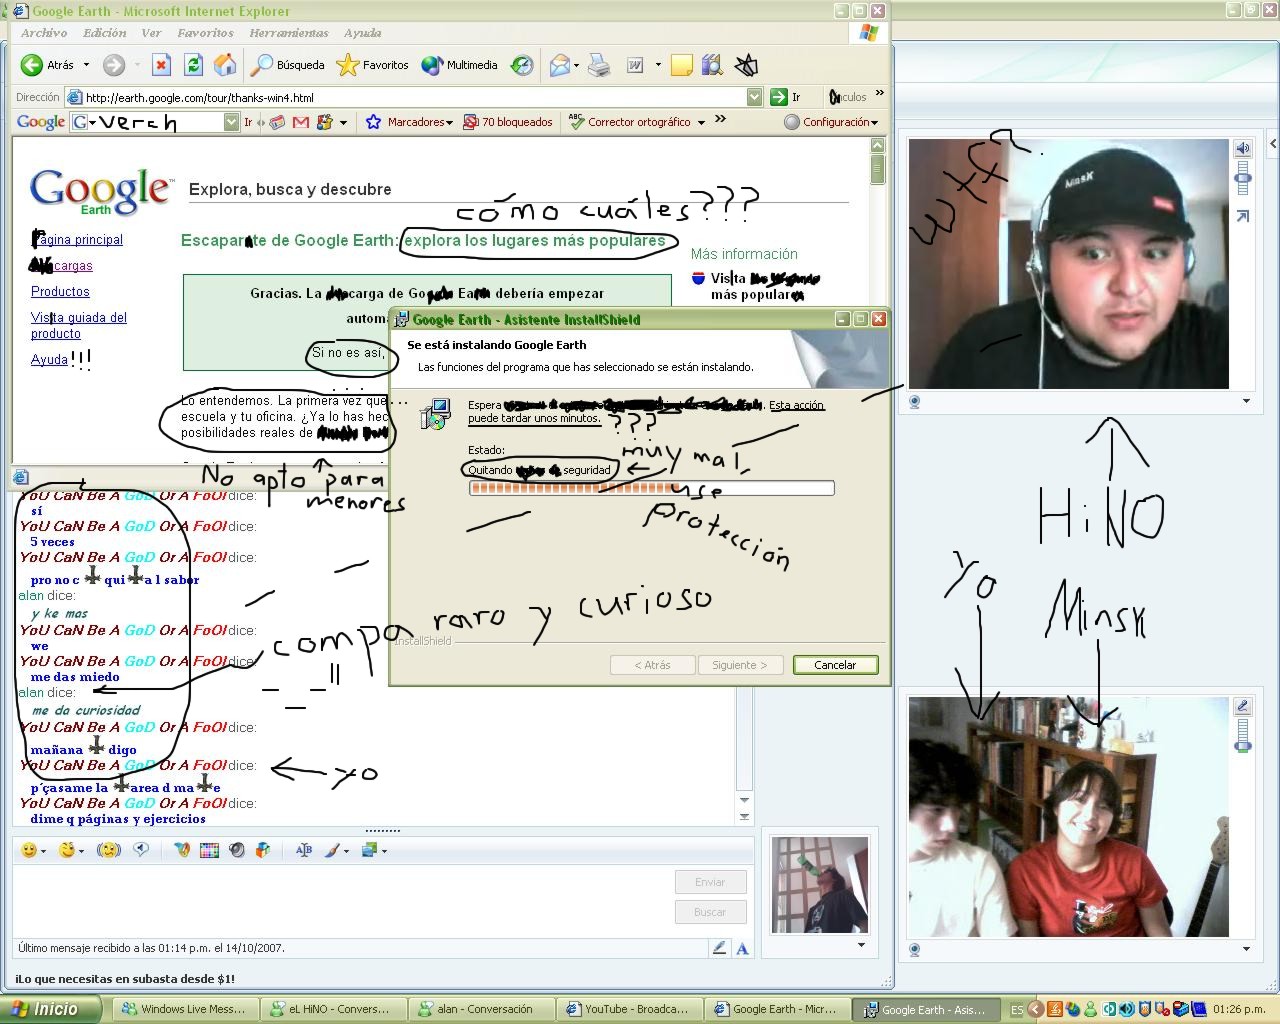Viewport: 1280px width, 1024px height.
Task: Open the address bar URL dropdown
Action: [x=755, y=97]
